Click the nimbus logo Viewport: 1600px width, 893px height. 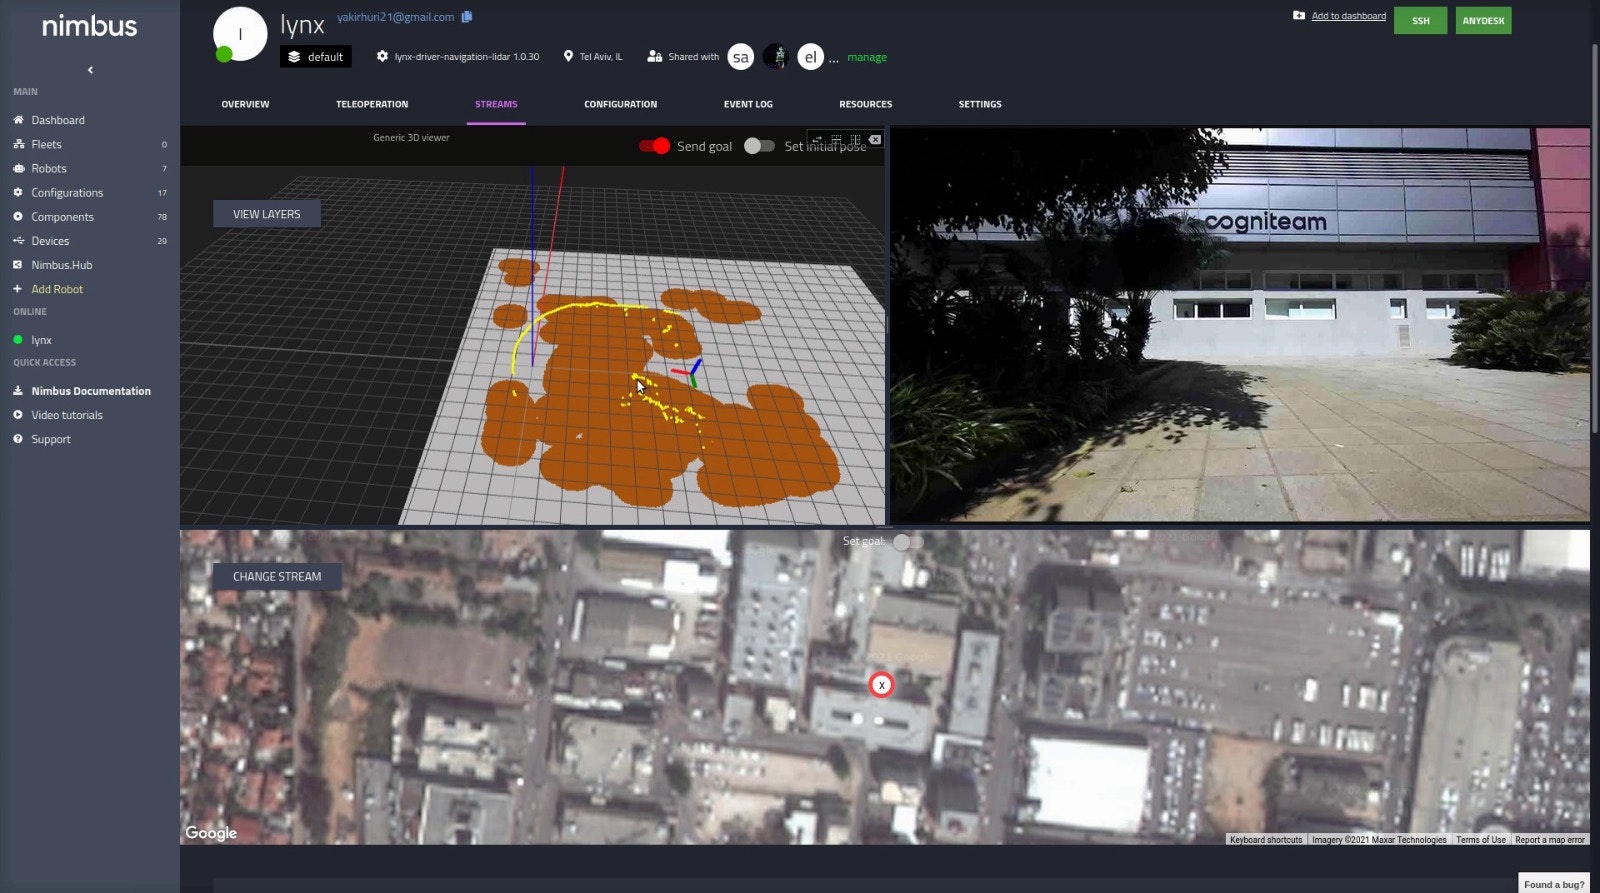coord(89,26)
